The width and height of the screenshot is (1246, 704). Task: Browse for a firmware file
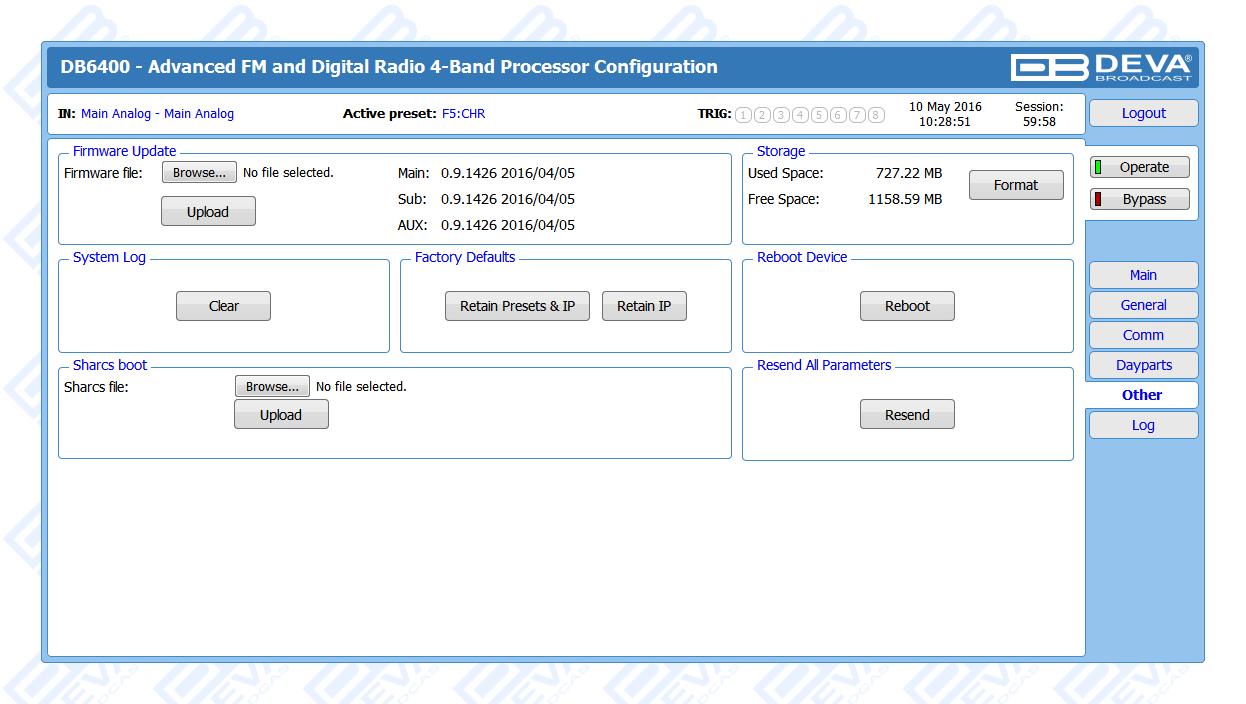click(199, 173)
